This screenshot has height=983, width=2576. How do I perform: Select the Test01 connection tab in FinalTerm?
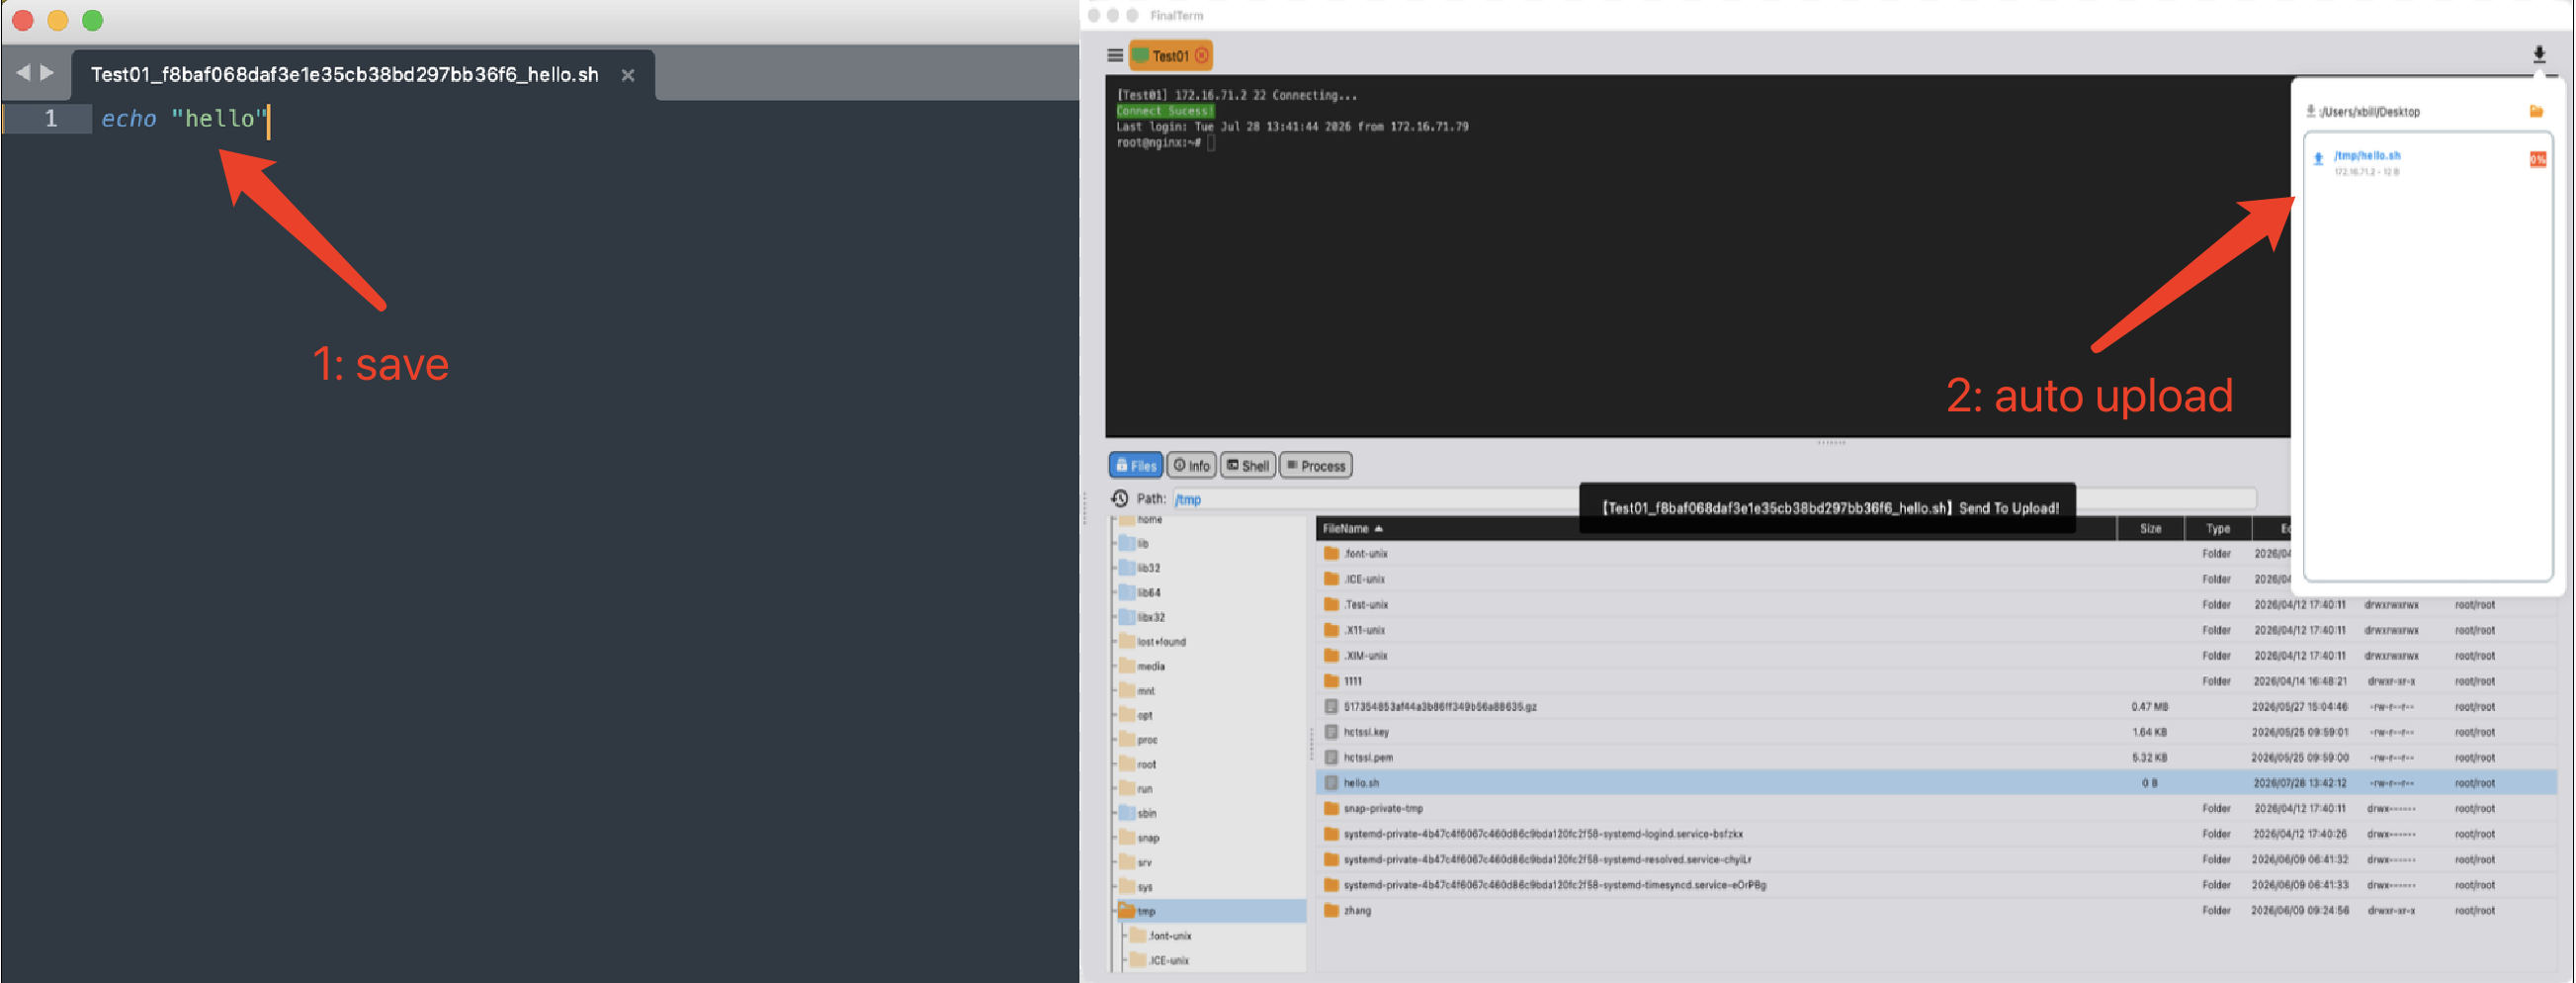[1170, 56]
